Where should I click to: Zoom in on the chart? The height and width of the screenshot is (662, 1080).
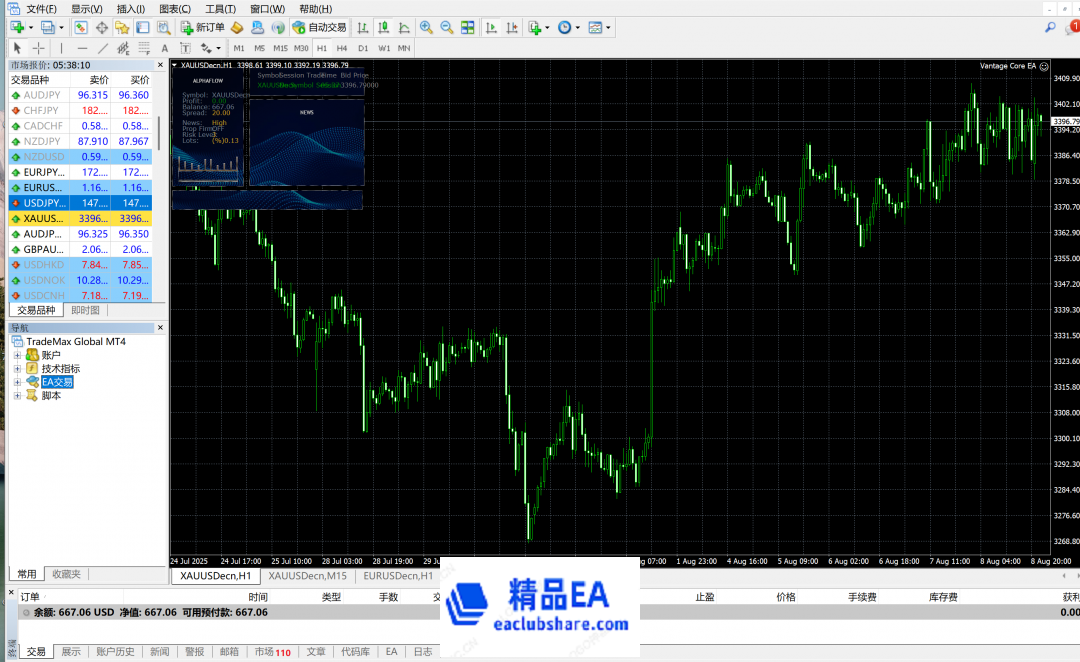426,27
